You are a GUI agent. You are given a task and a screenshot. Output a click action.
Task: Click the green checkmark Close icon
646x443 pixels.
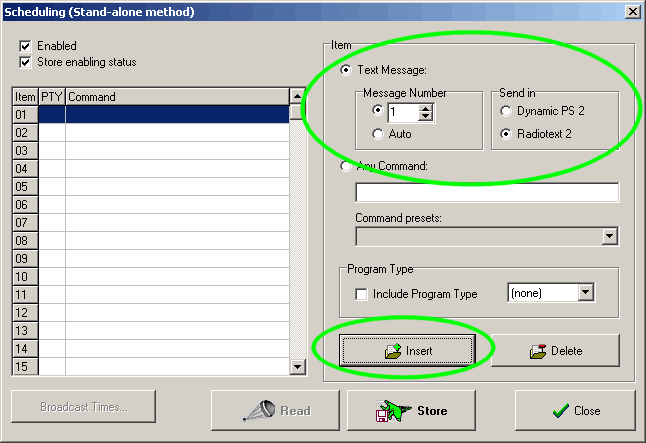[561, 410]
